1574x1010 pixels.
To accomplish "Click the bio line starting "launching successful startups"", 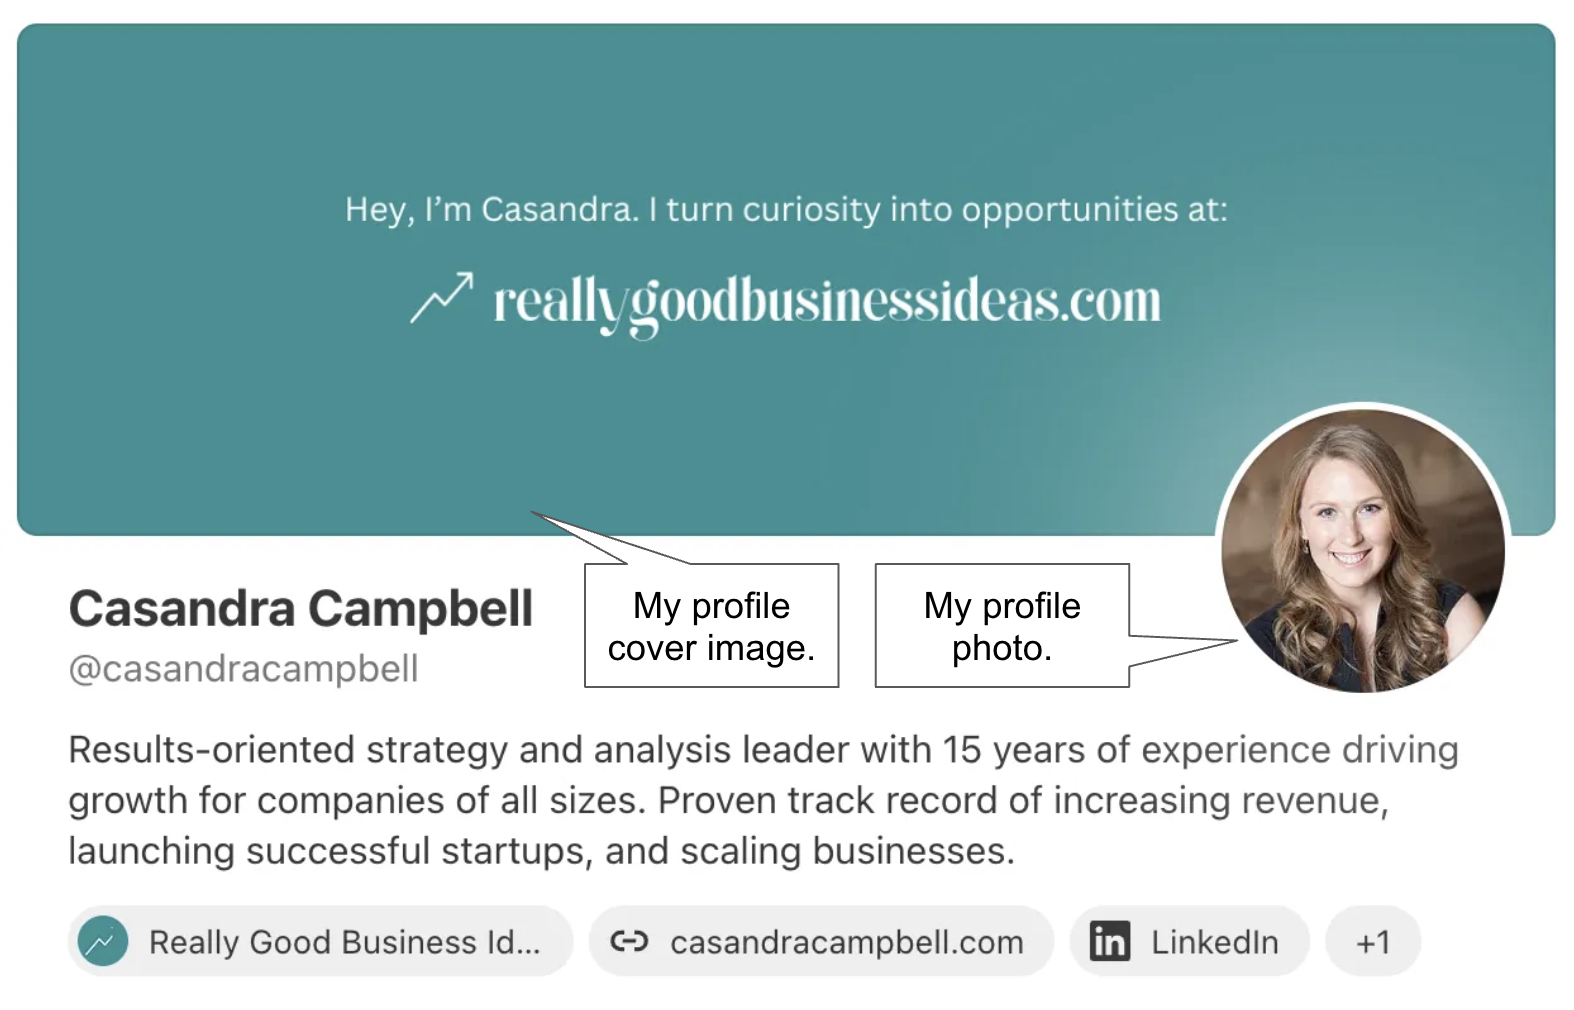I will (541, 851).
